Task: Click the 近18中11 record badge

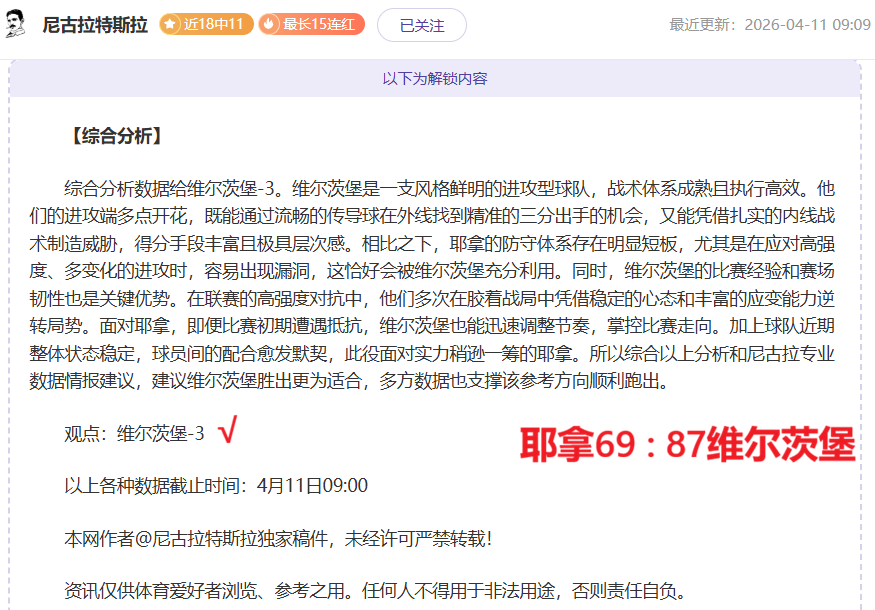Action: 206,24
